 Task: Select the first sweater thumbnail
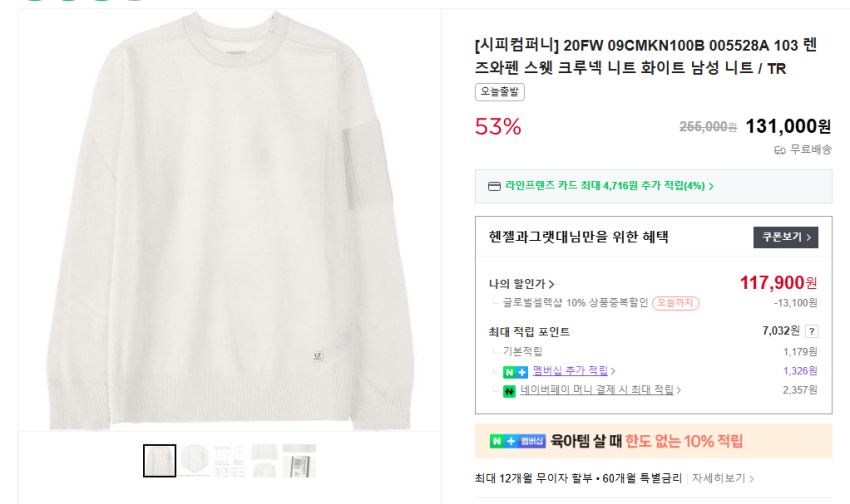point(159,461)
